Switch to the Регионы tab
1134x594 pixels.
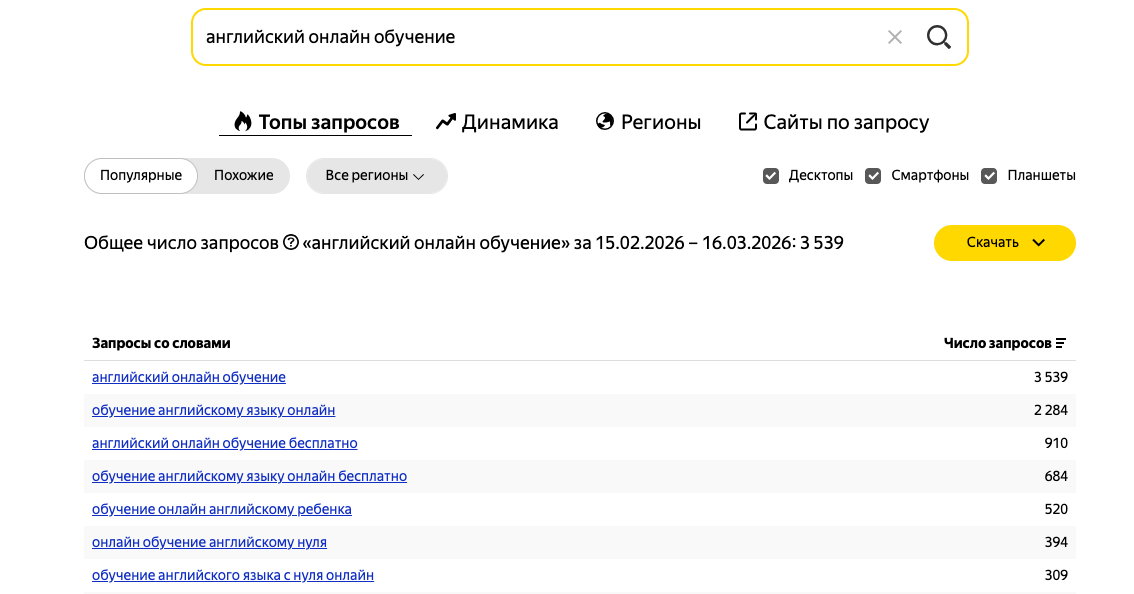tap(648, 122)
